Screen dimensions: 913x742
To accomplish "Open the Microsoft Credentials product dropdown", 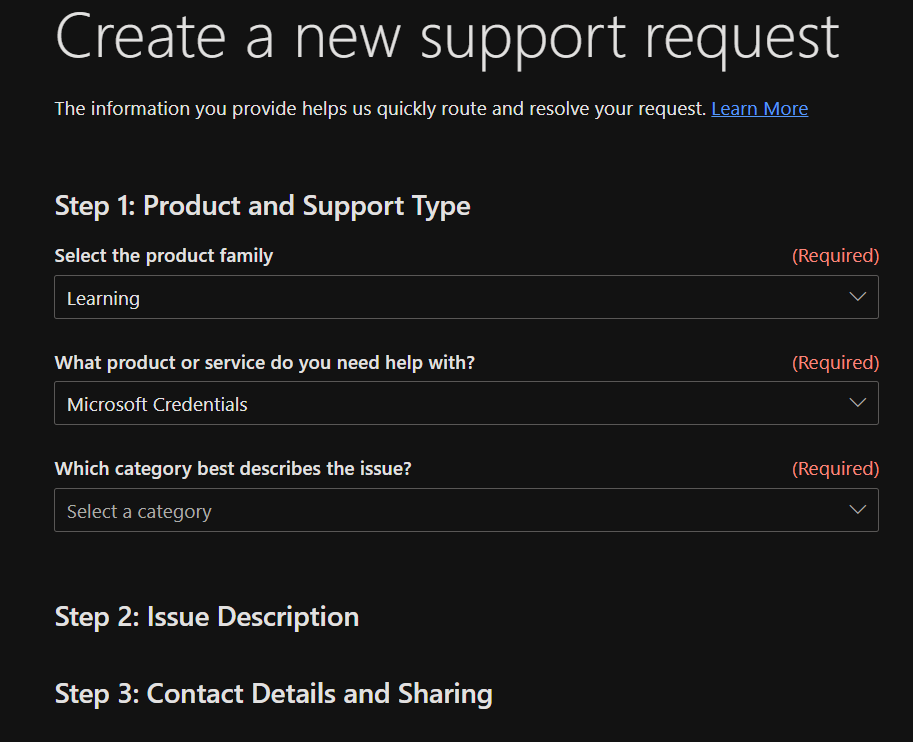I will click(466, 403).
